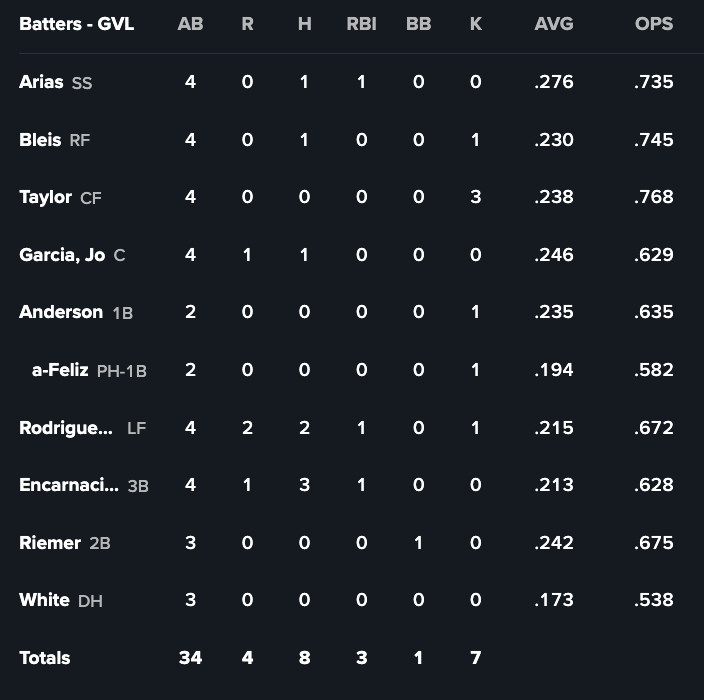
Task: Click the AB column header
Action: pyautogui.click(x=190, y=24)
